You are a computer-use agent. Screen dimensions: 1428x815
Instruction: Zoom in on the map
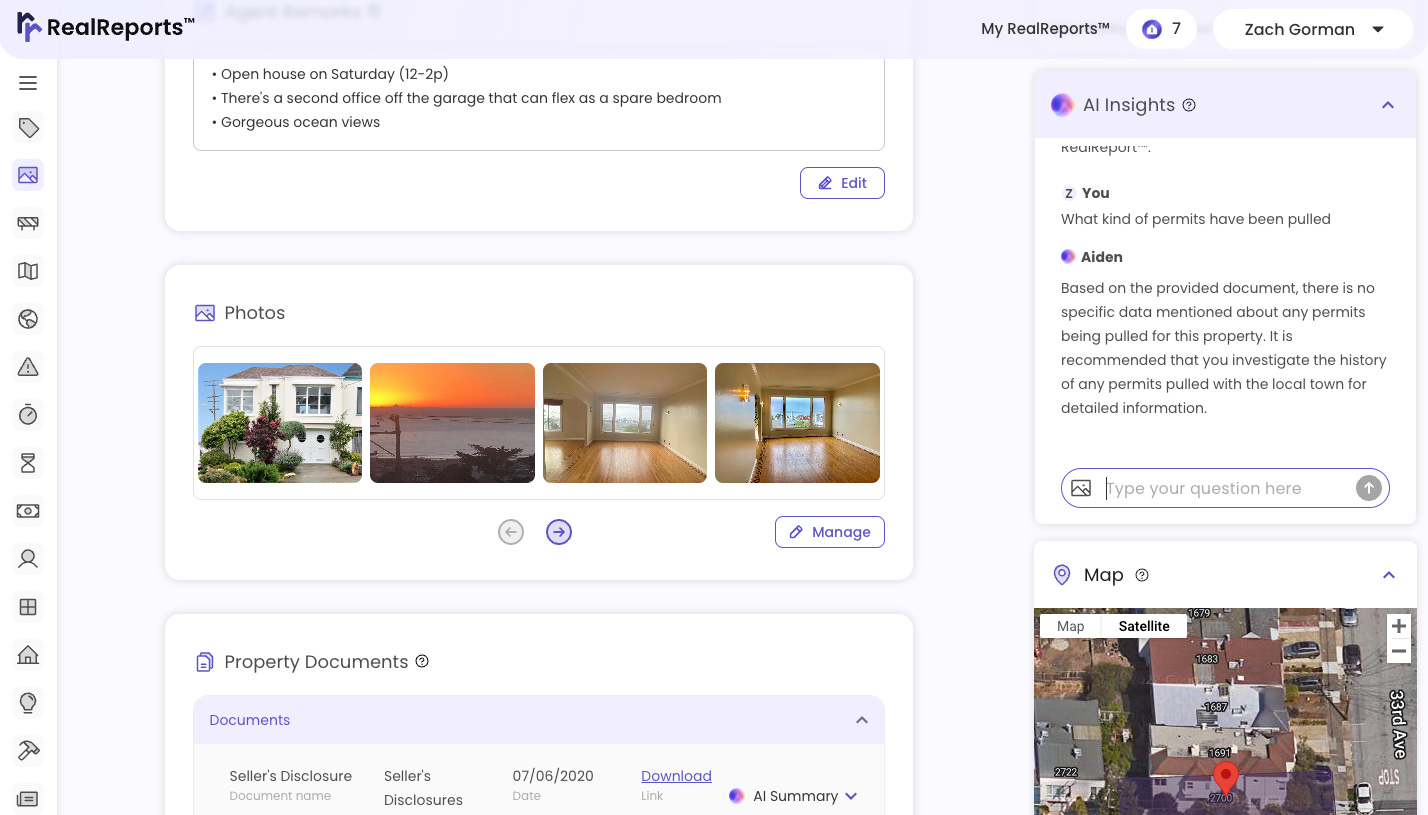click(x=1399, y=626)
